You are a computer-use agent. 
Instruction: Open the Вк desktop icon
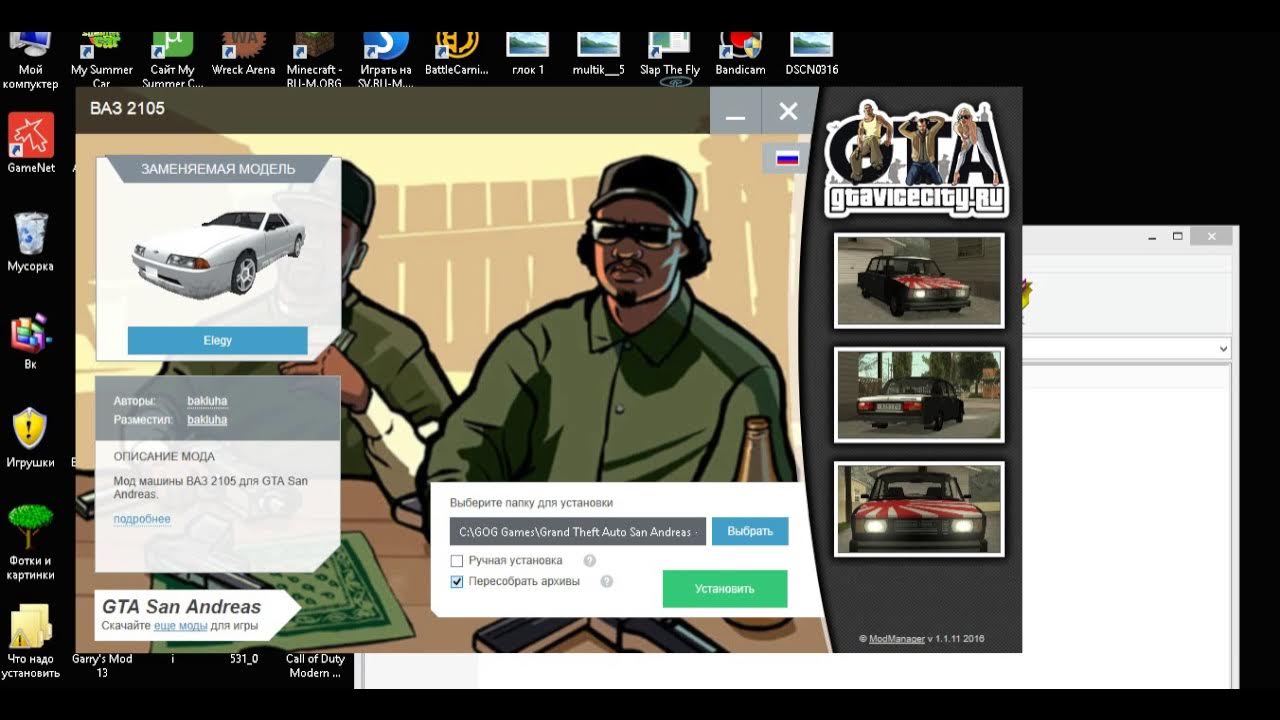[x=31, y=340]
